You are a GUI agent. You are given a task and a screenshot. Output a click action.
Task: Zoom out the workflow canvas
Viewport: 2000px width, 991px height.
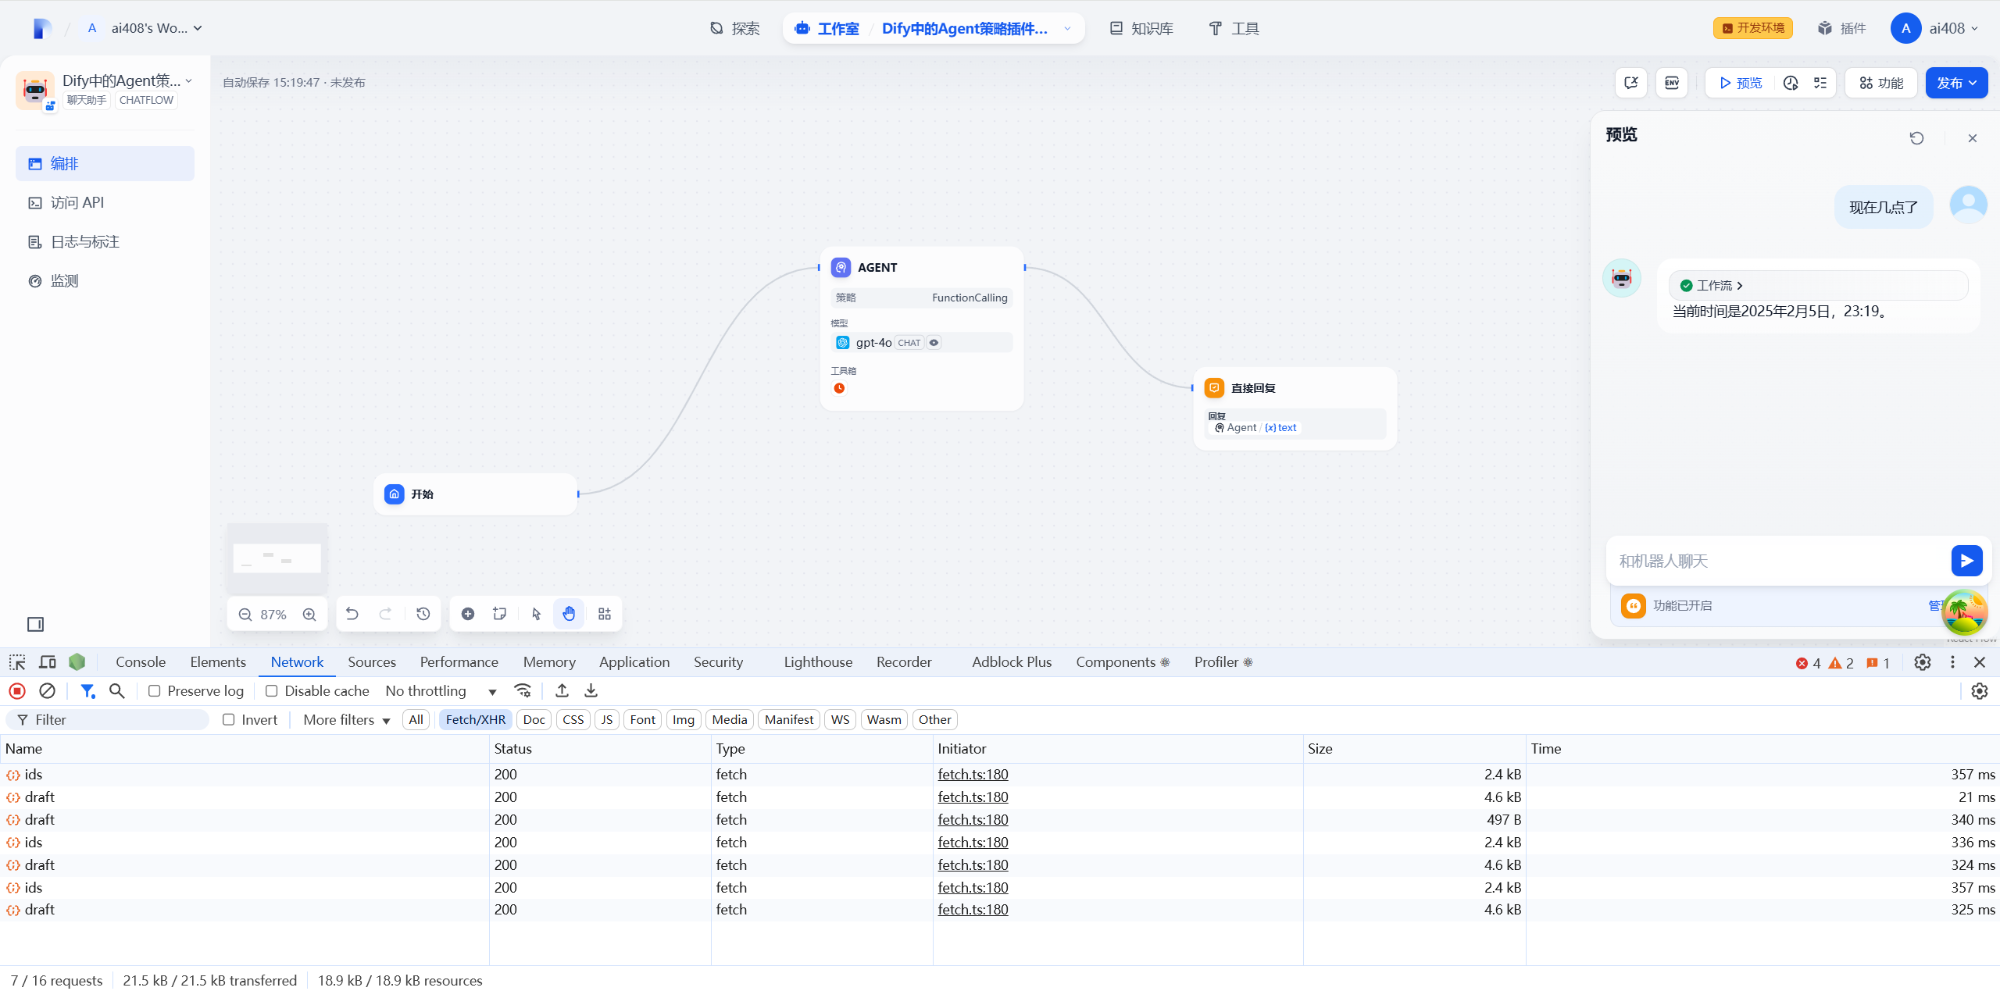(x=245, y=615)
